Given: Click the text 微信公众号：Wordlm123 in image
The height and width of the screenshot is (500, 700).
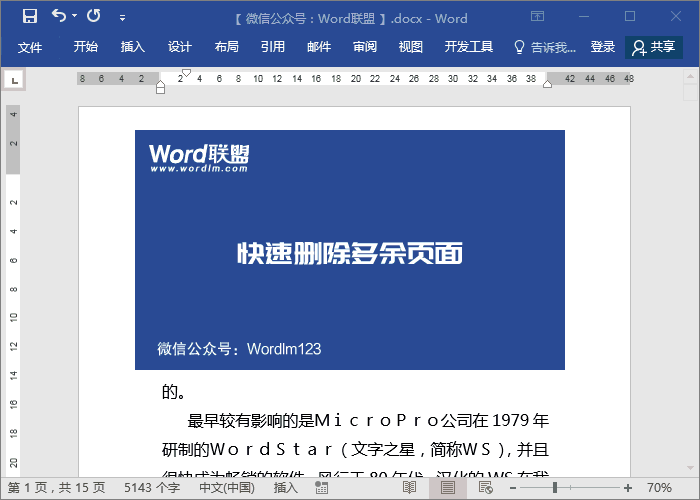Looking at the screenshot, I should click(239, 349).
